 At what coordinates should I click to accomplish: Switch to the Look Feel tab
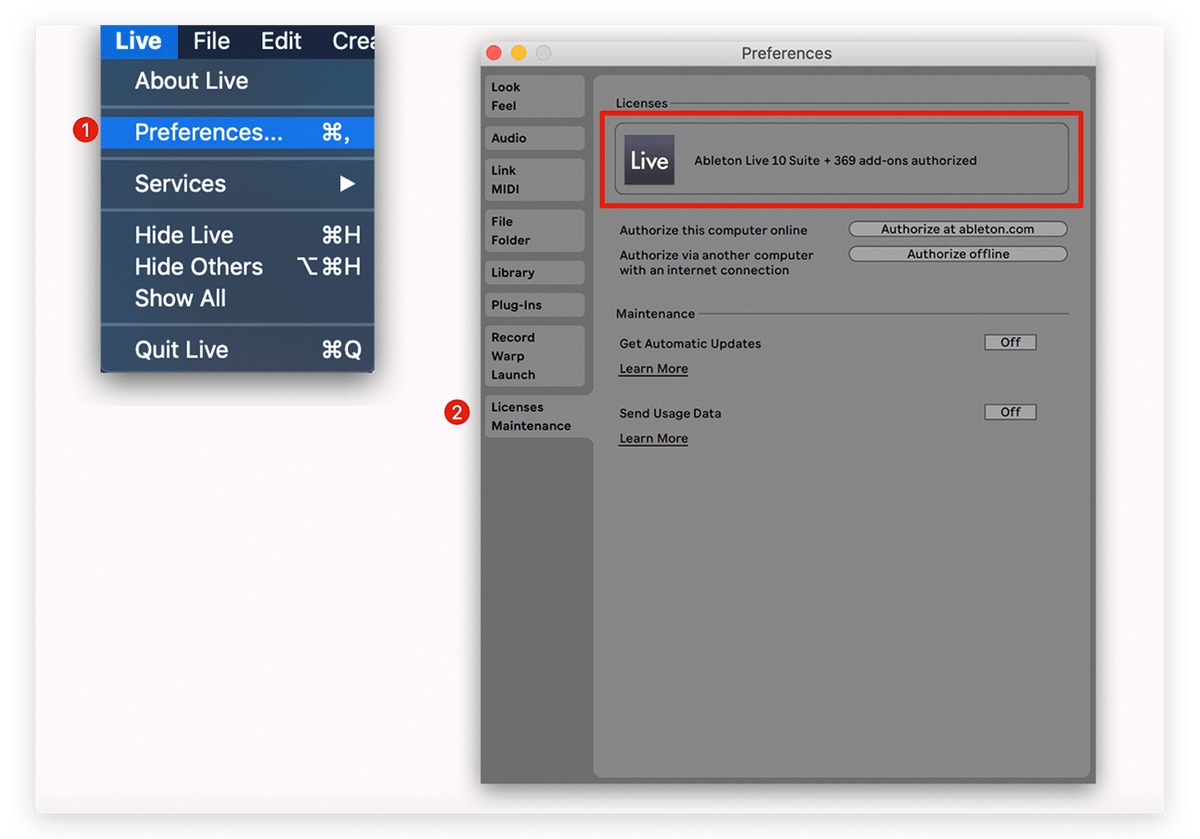click(x=535, y=96)
